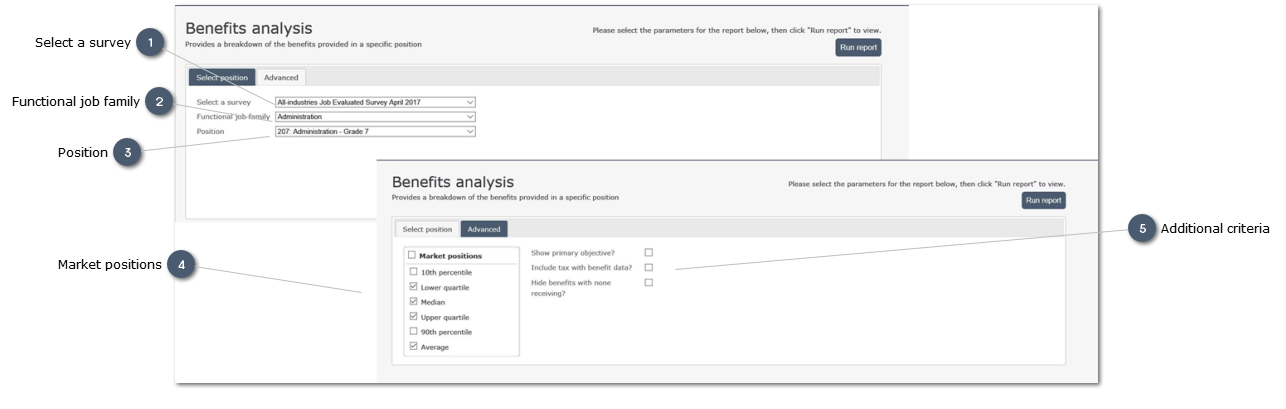Viewport: 1286px width, 409px height.
Task: Uncheck the Lower quartile market position
Action: (414, 287)
